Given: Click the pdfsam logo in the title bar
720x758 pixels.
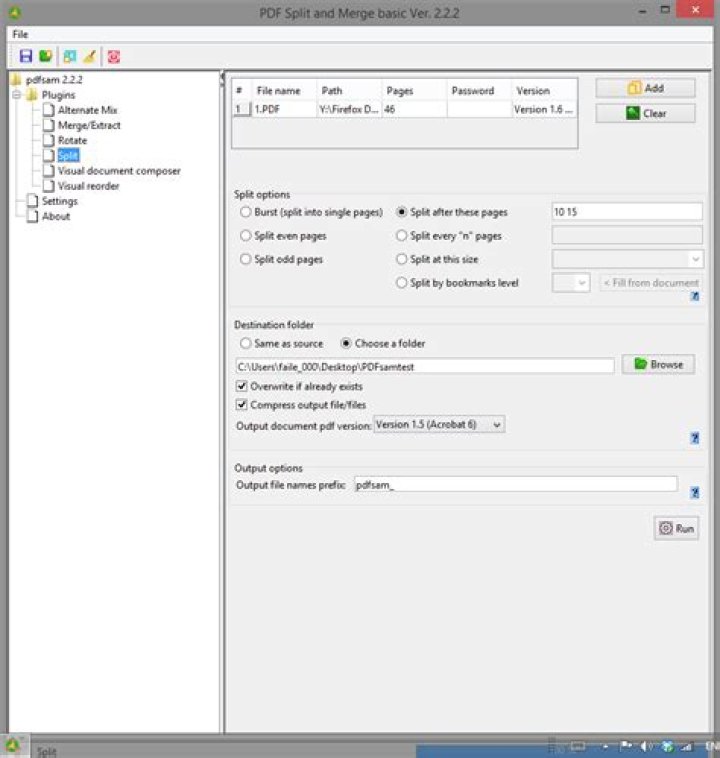Looking at the screenshot, I should point(15,12).
